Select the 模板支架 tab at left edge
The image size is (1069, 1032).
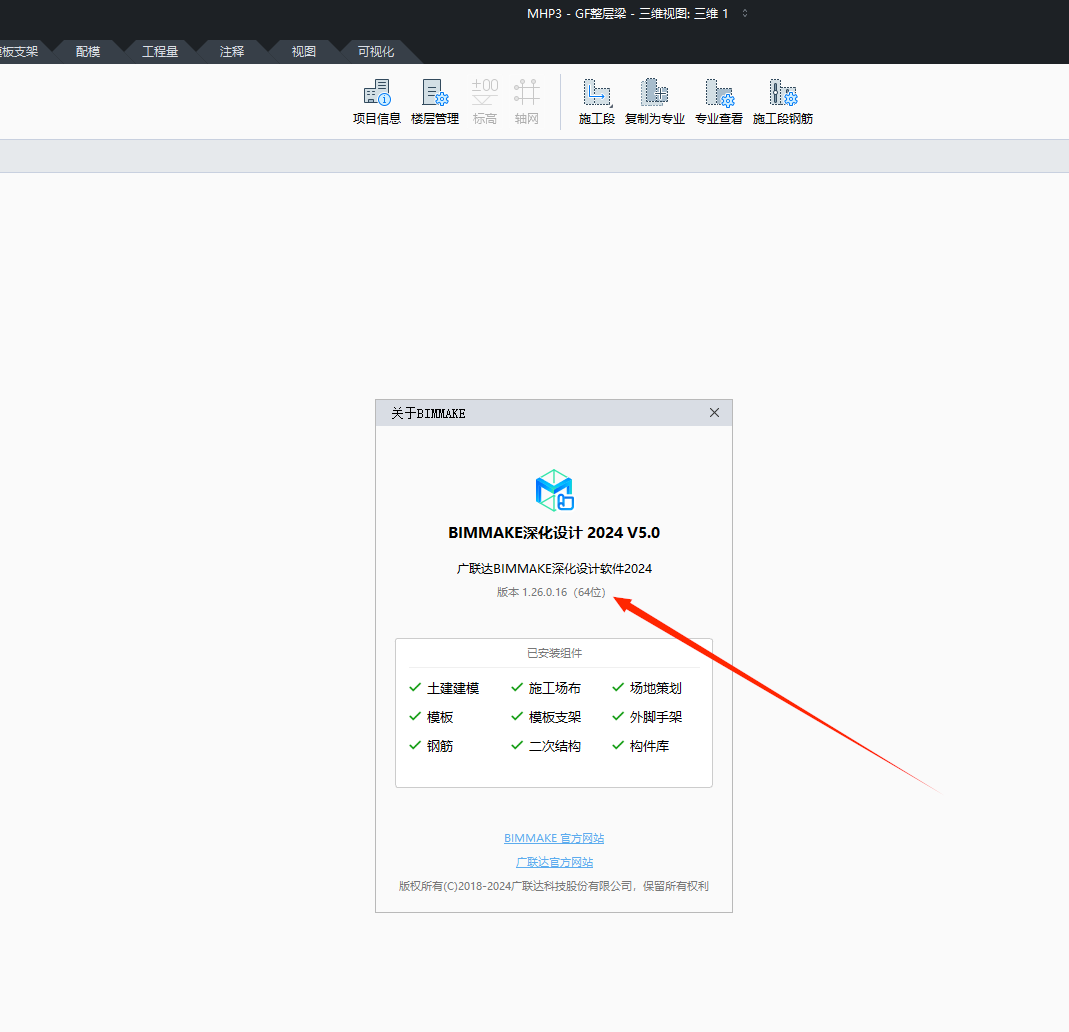coord(19,52)
